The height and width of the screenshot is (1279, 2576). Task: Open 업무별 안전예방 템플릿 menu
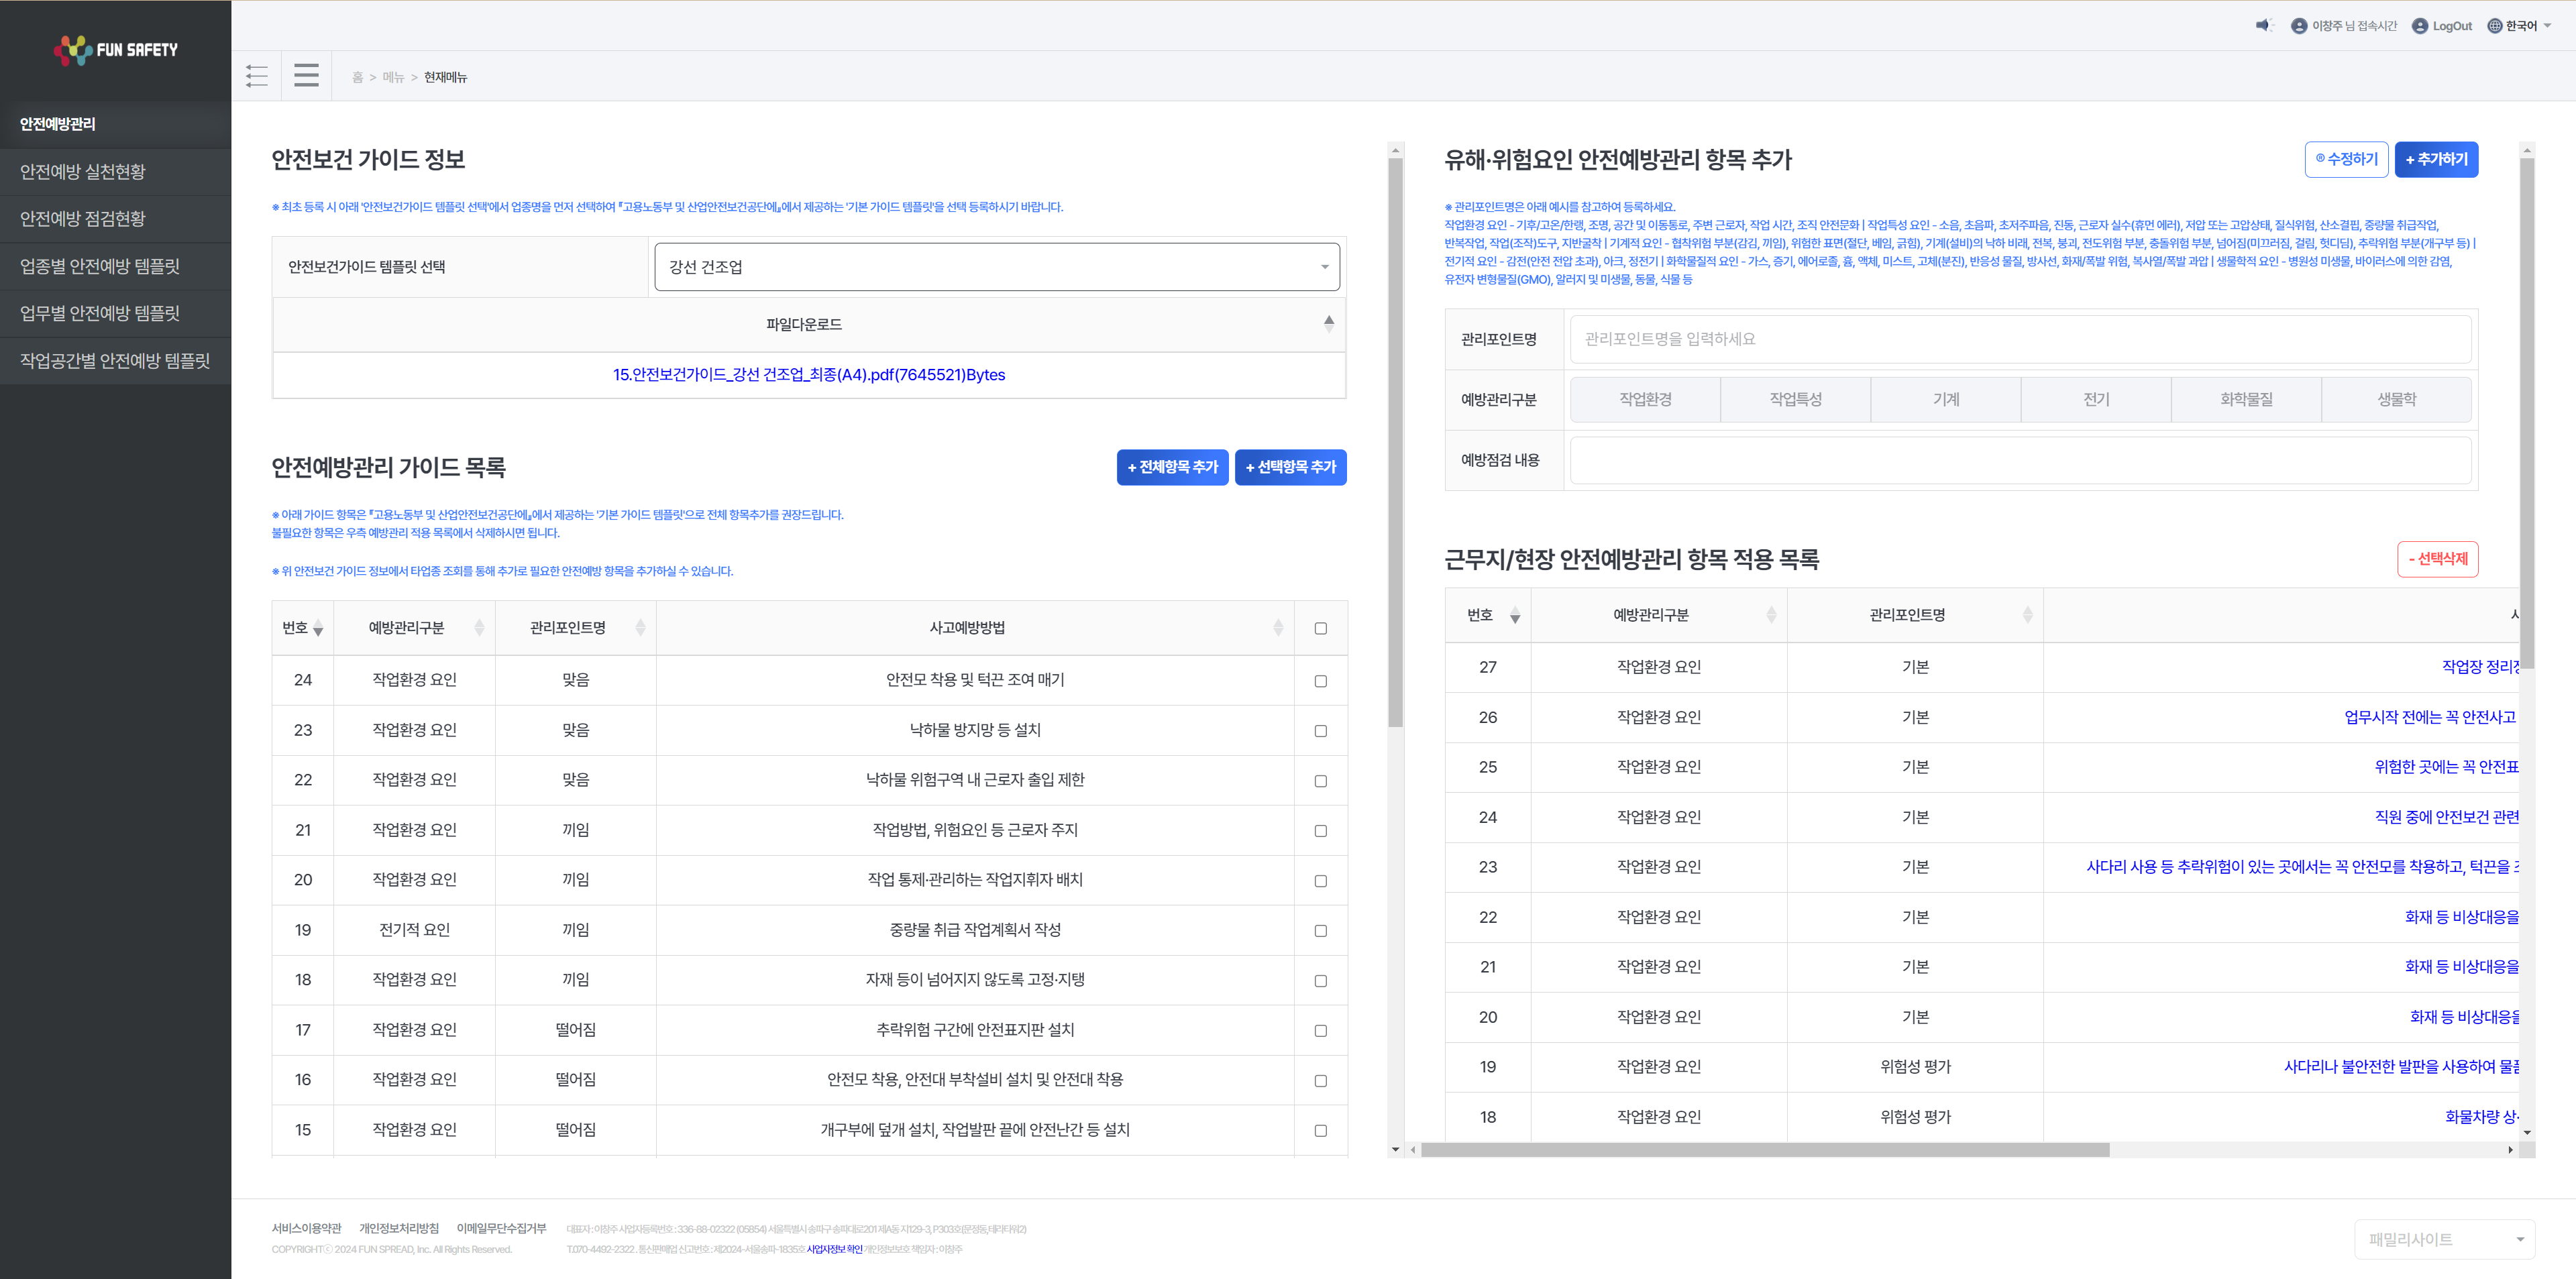pos(115,314)
